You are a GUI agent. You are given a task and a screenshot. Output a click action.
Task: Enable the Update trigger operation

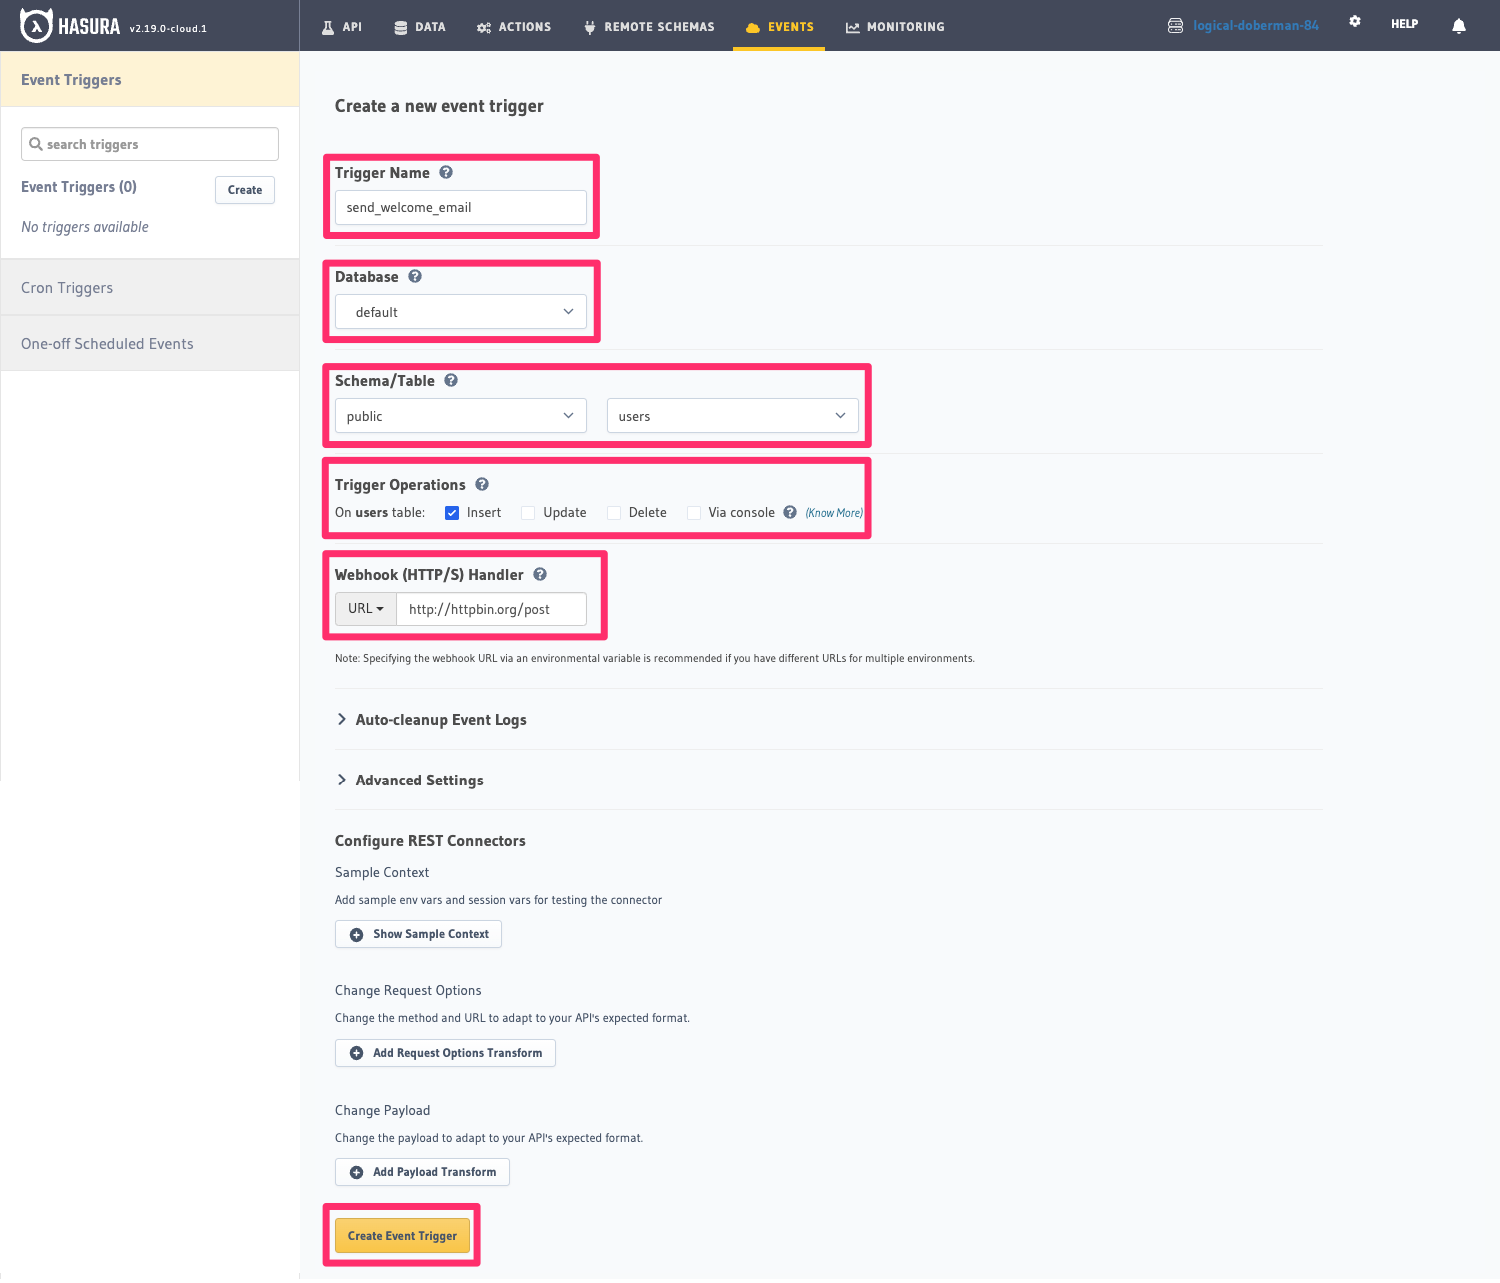528,512
